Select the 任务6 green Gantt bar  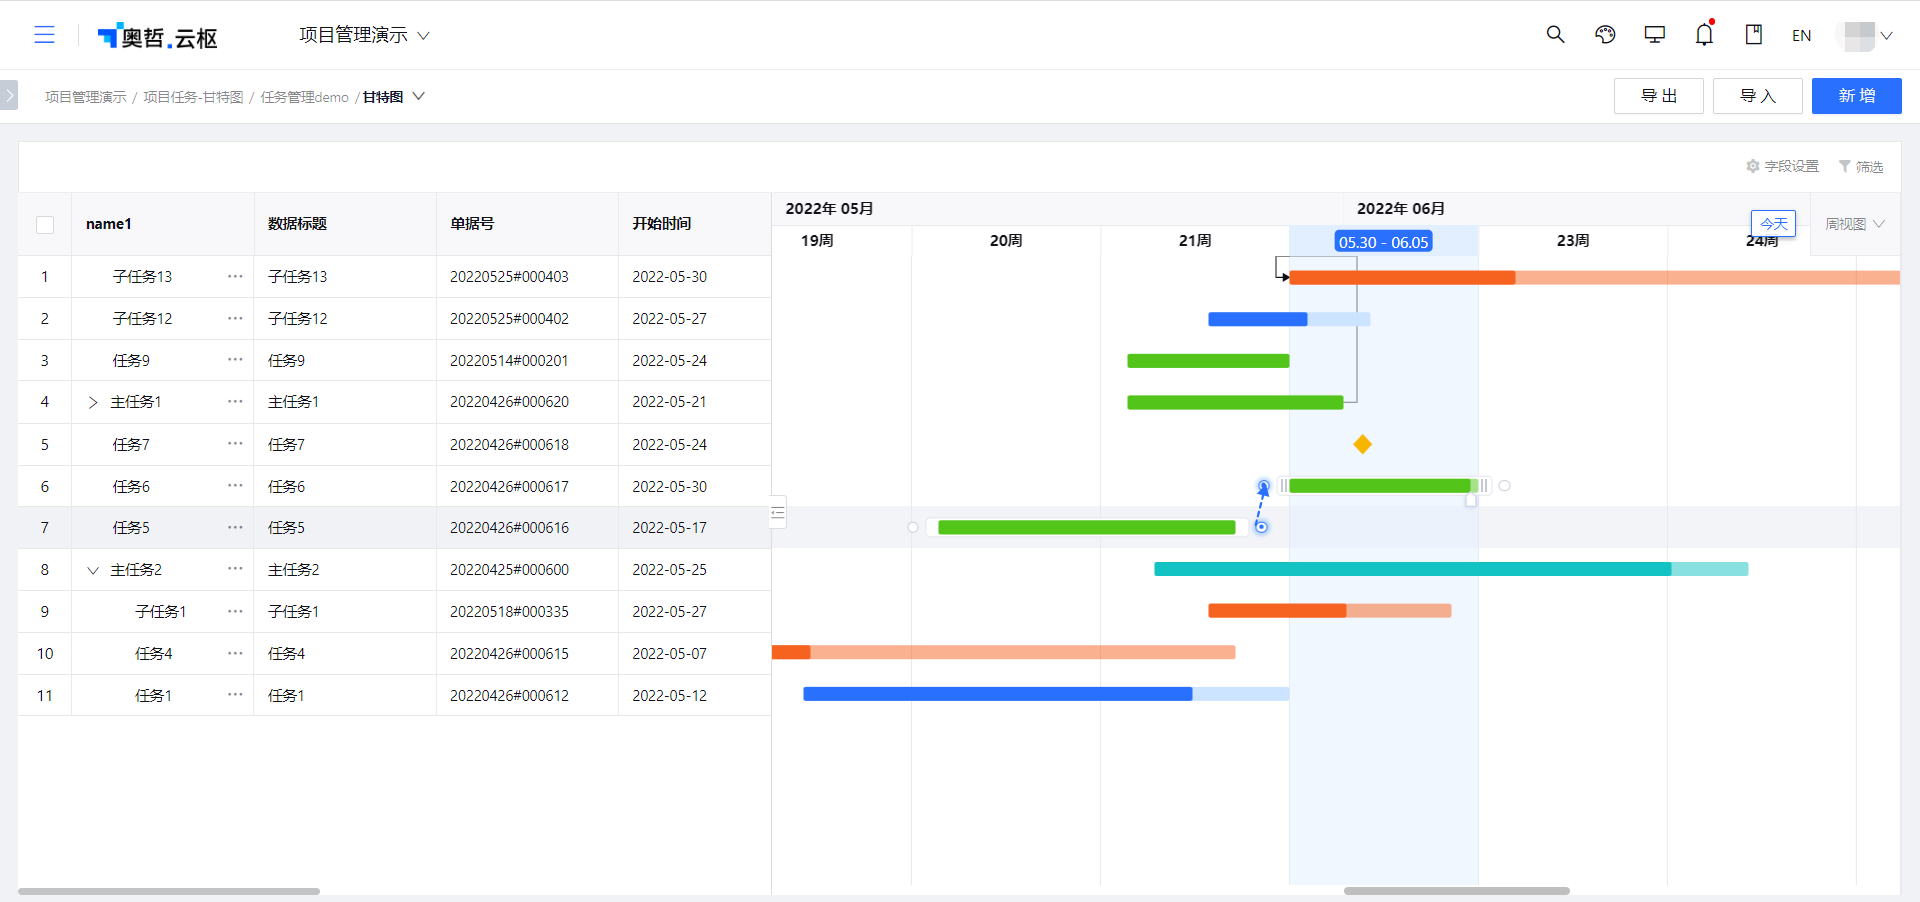[1383, 486]
